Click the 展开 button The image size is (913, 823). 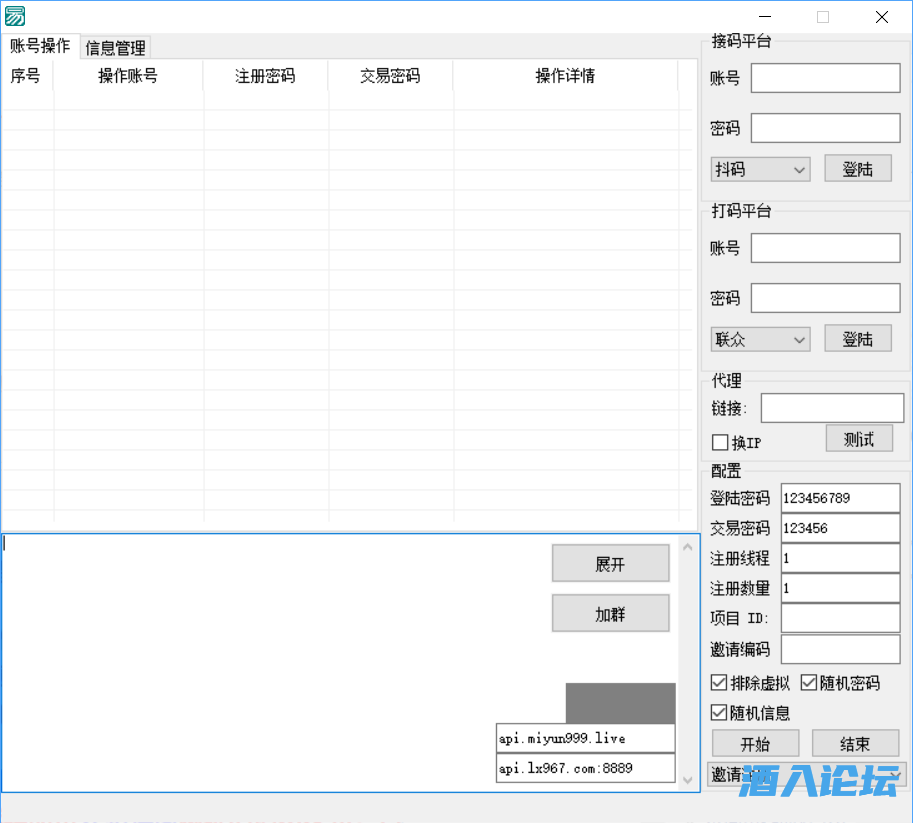pos(610,564)
